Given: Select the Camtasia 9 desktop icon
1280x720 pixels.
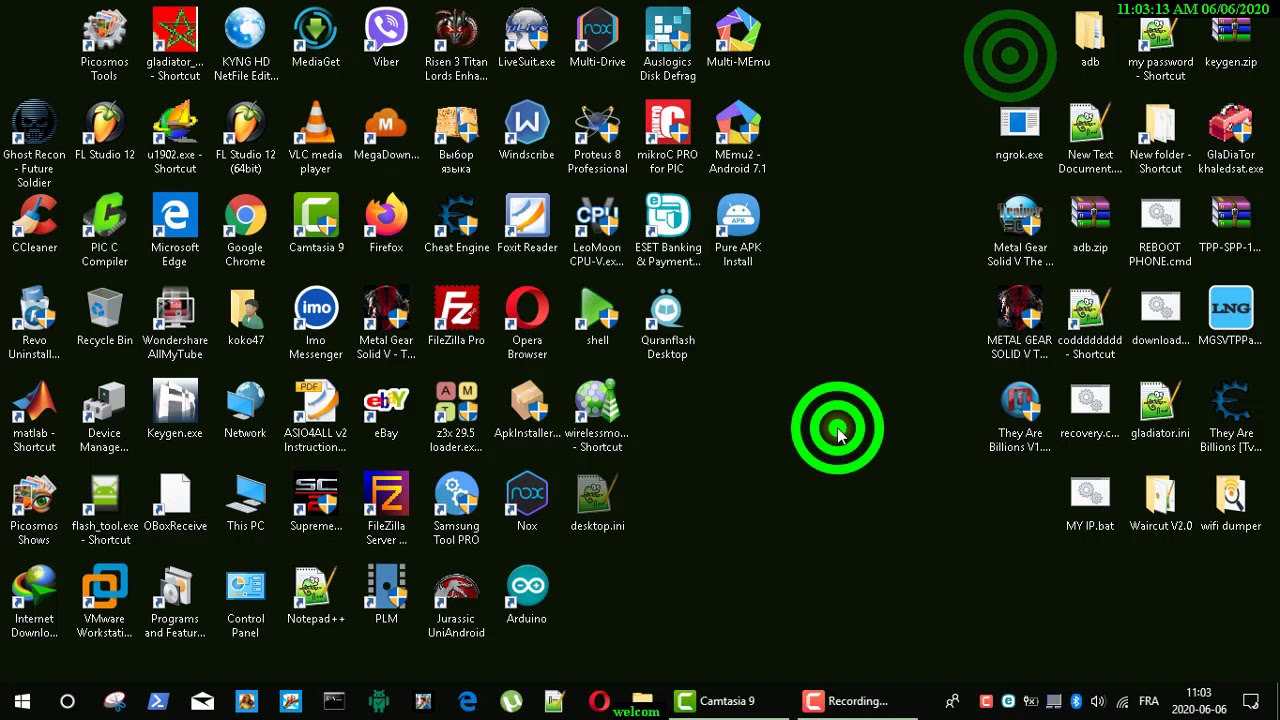Looking at the screenshot, I should click(x=315, y=224).
